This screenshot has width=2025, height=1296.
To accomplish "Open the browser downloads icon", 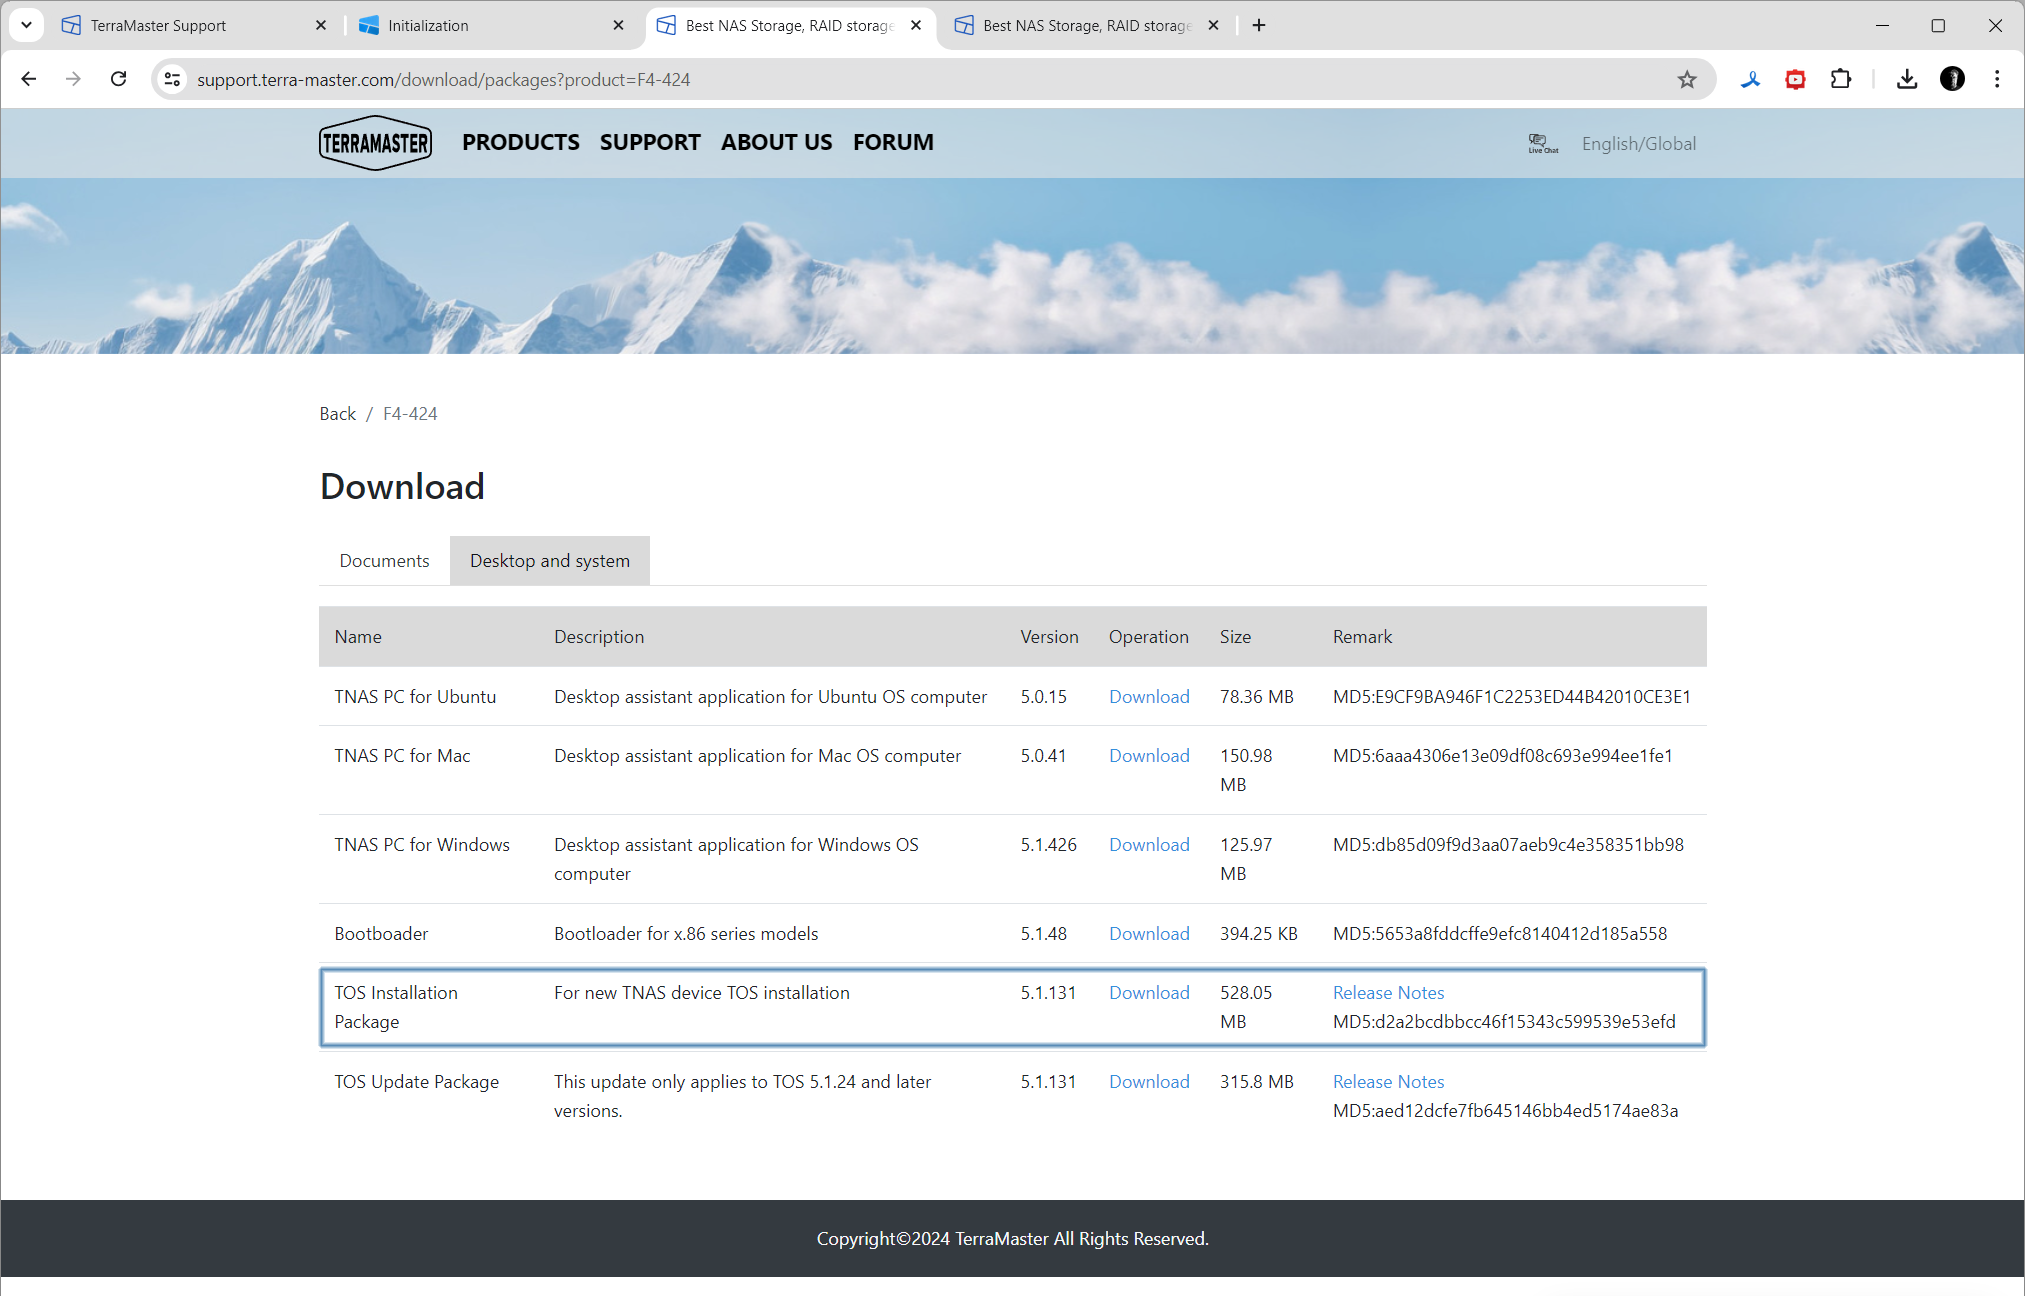I will coord(1907,79).
